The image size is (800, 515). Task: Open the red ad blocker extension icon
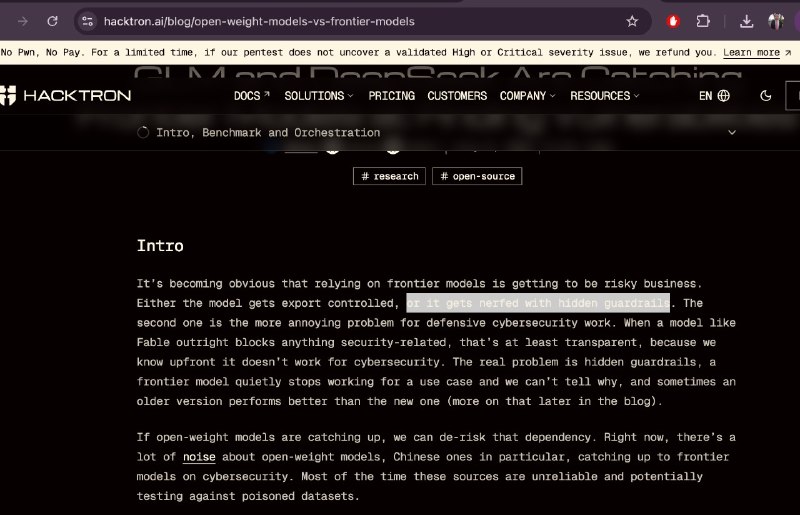tap(673, 21)
